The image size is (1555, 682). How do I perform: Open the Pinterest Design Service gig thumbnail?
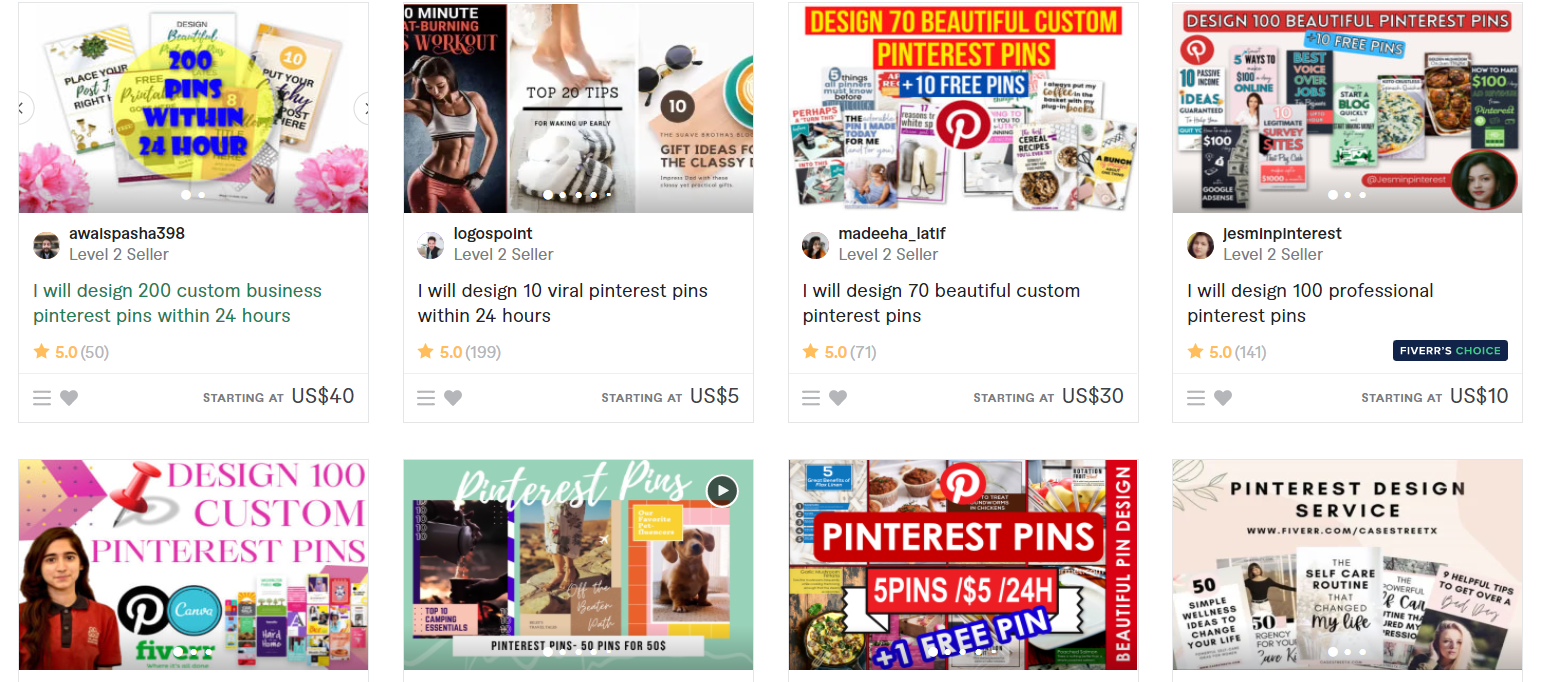pos(1347,565)
